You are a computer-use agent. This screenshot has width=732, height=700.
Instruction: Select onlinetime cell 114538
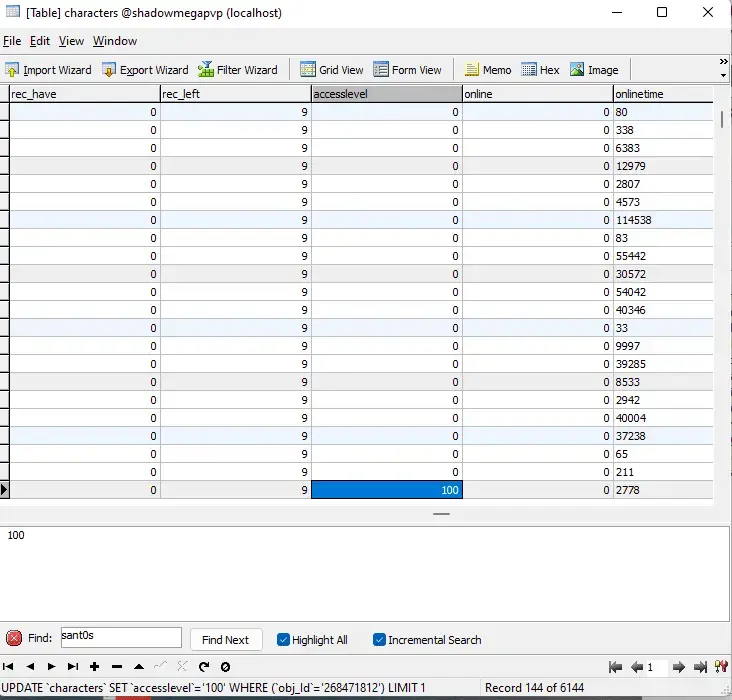coord(663,220)
